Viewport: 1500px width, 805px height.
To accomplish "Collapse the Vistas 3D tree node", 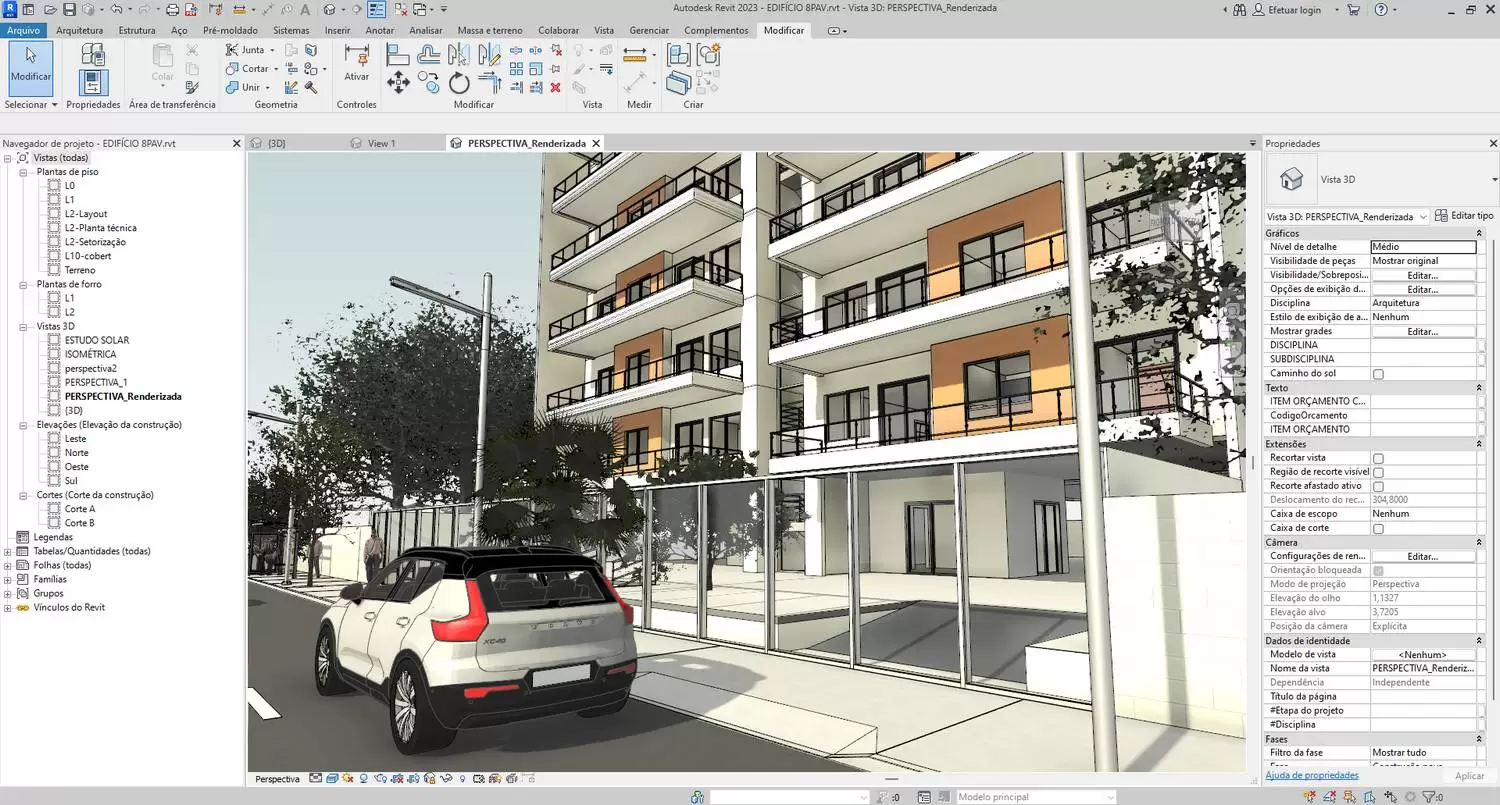I will click(x=23, y=326).
